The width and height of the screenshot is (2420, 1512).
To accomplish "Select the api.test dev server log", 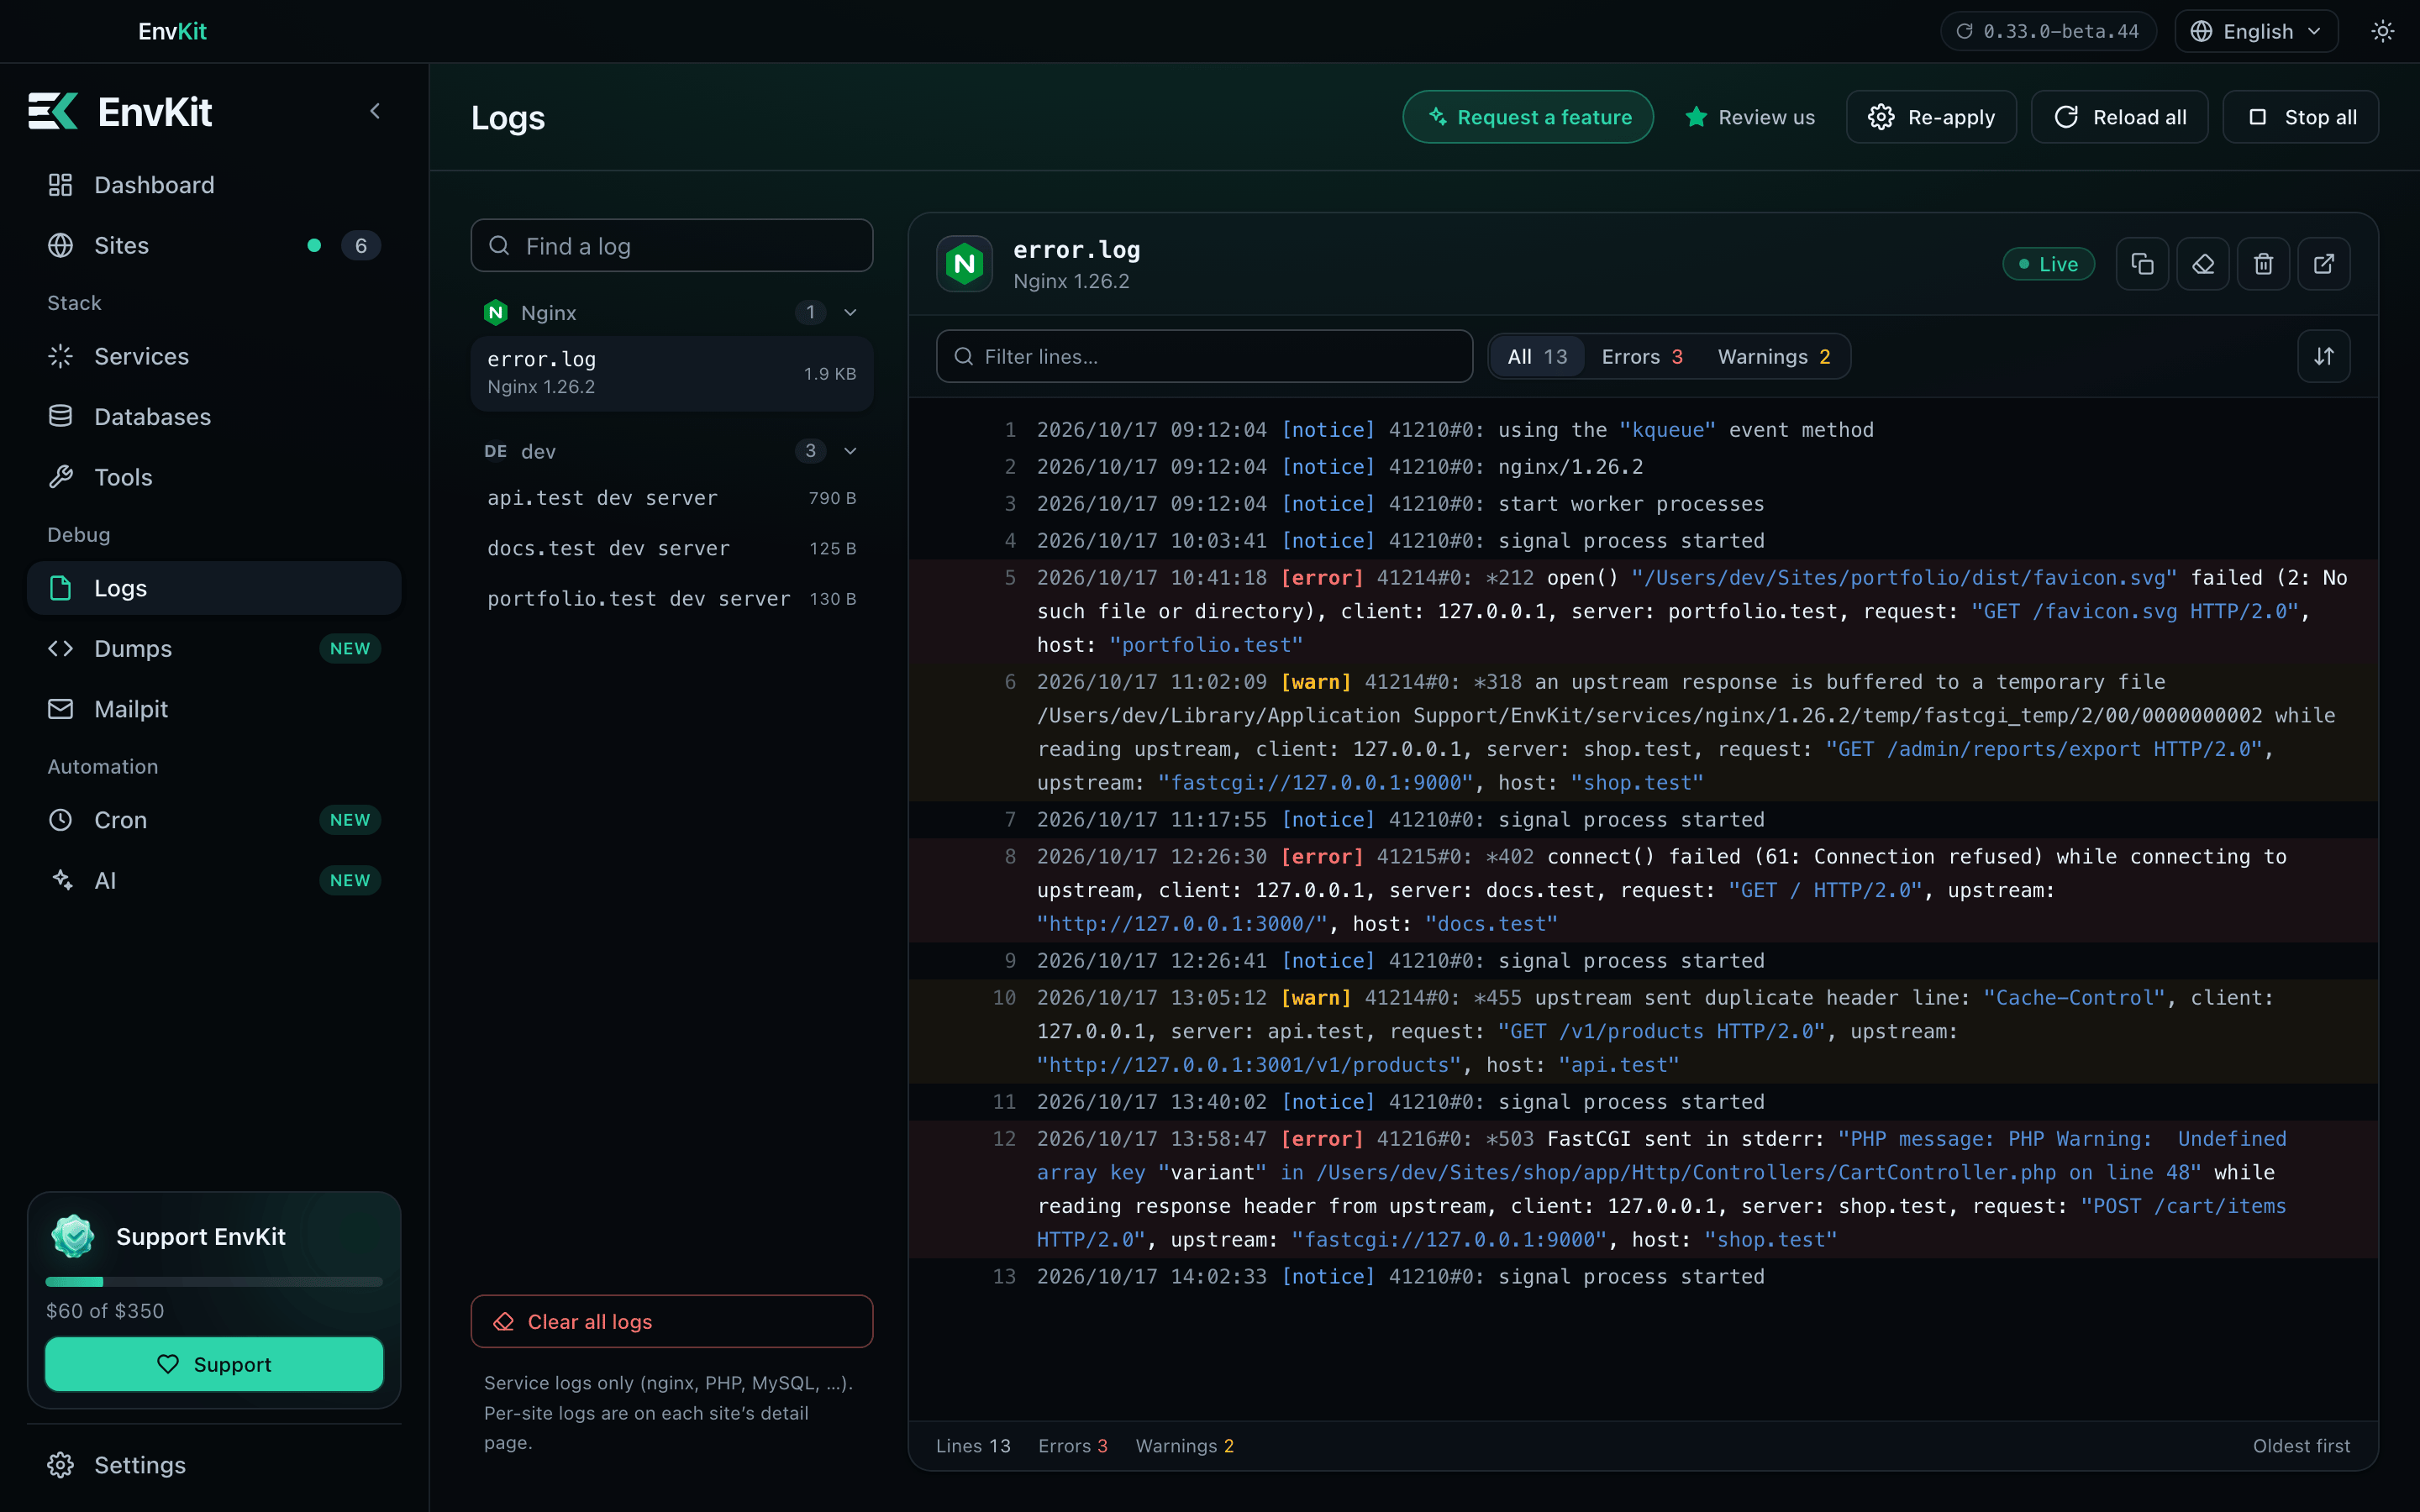I will click(x=672, y=498).
